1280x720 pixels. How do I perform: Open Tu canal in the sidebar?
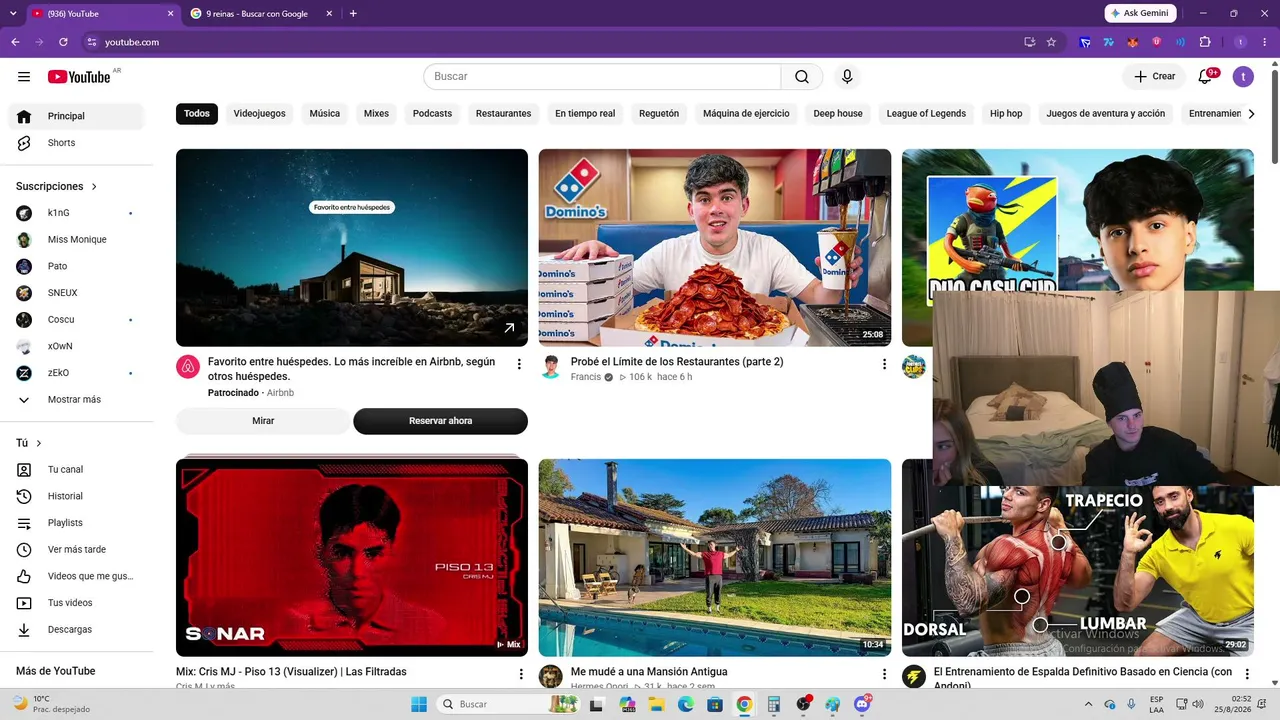point(76,470)
